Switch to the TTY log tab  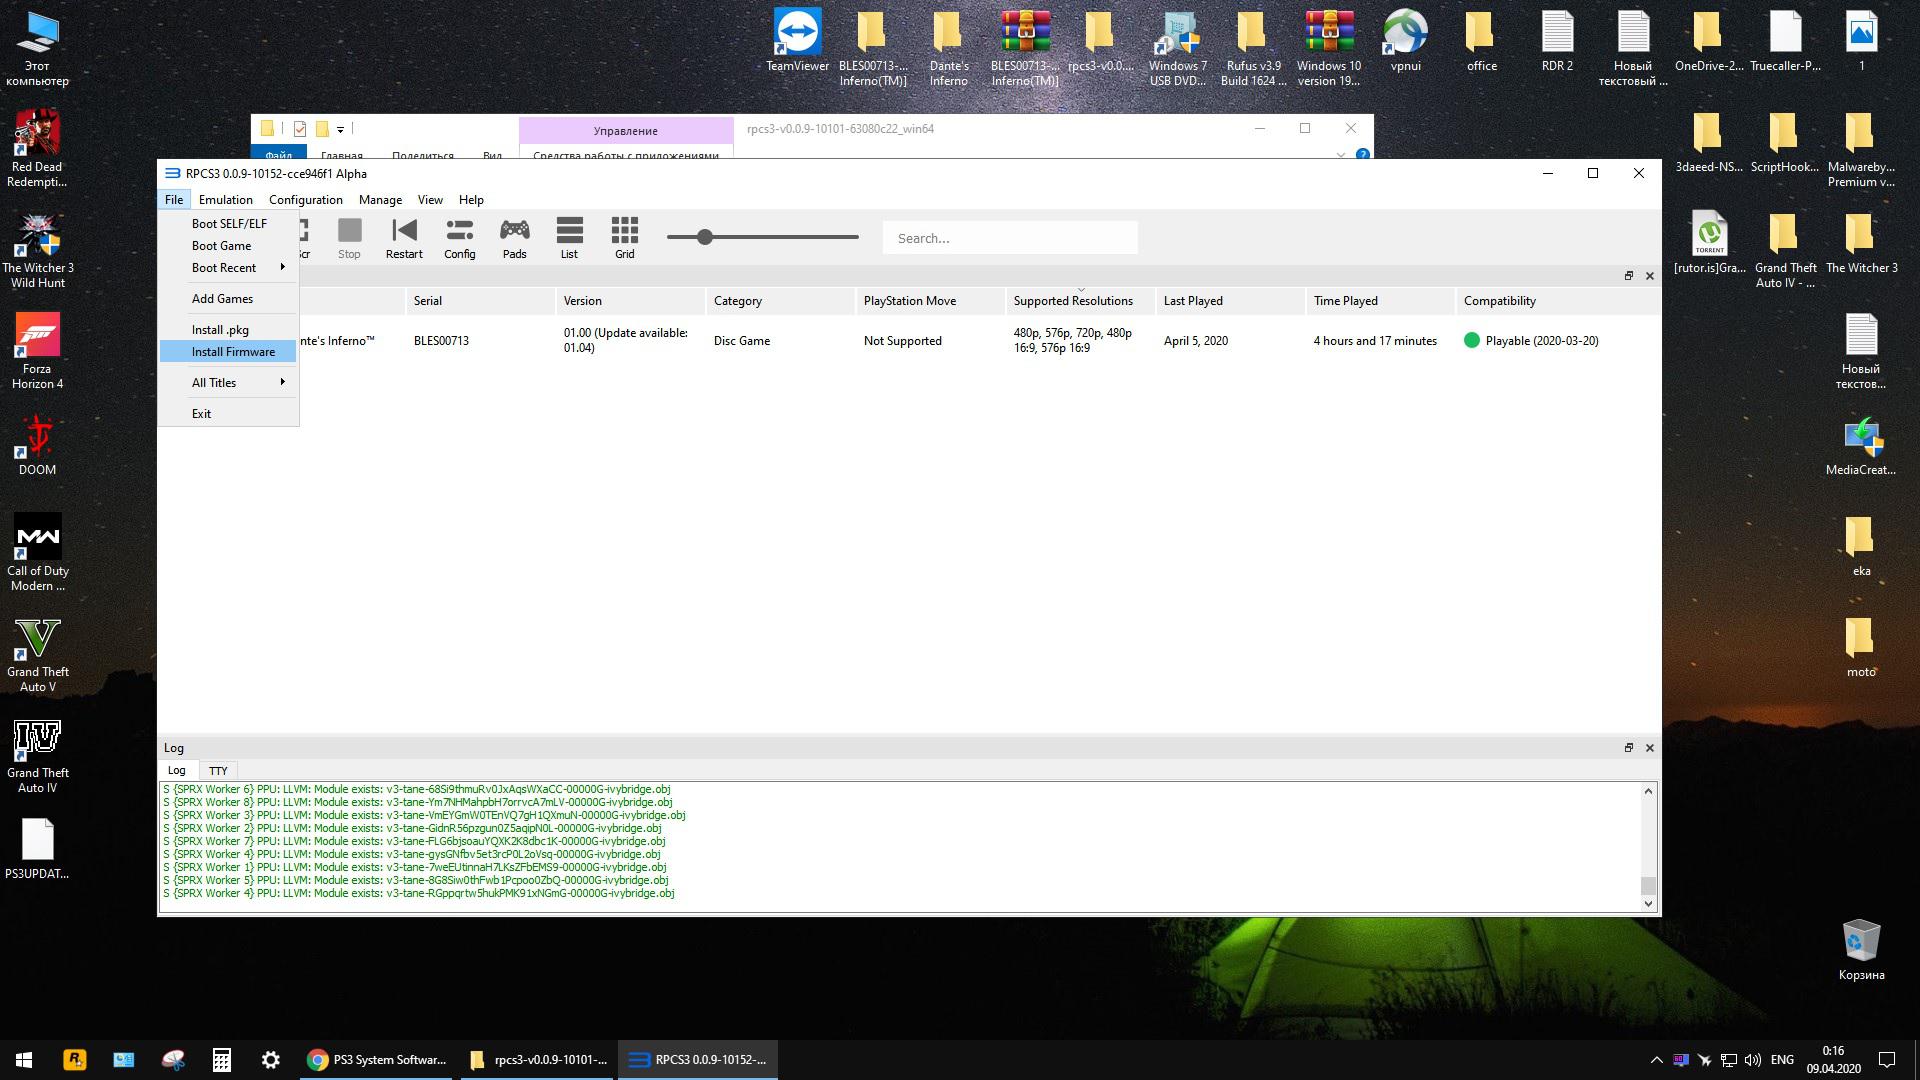(x=218, y=771)
